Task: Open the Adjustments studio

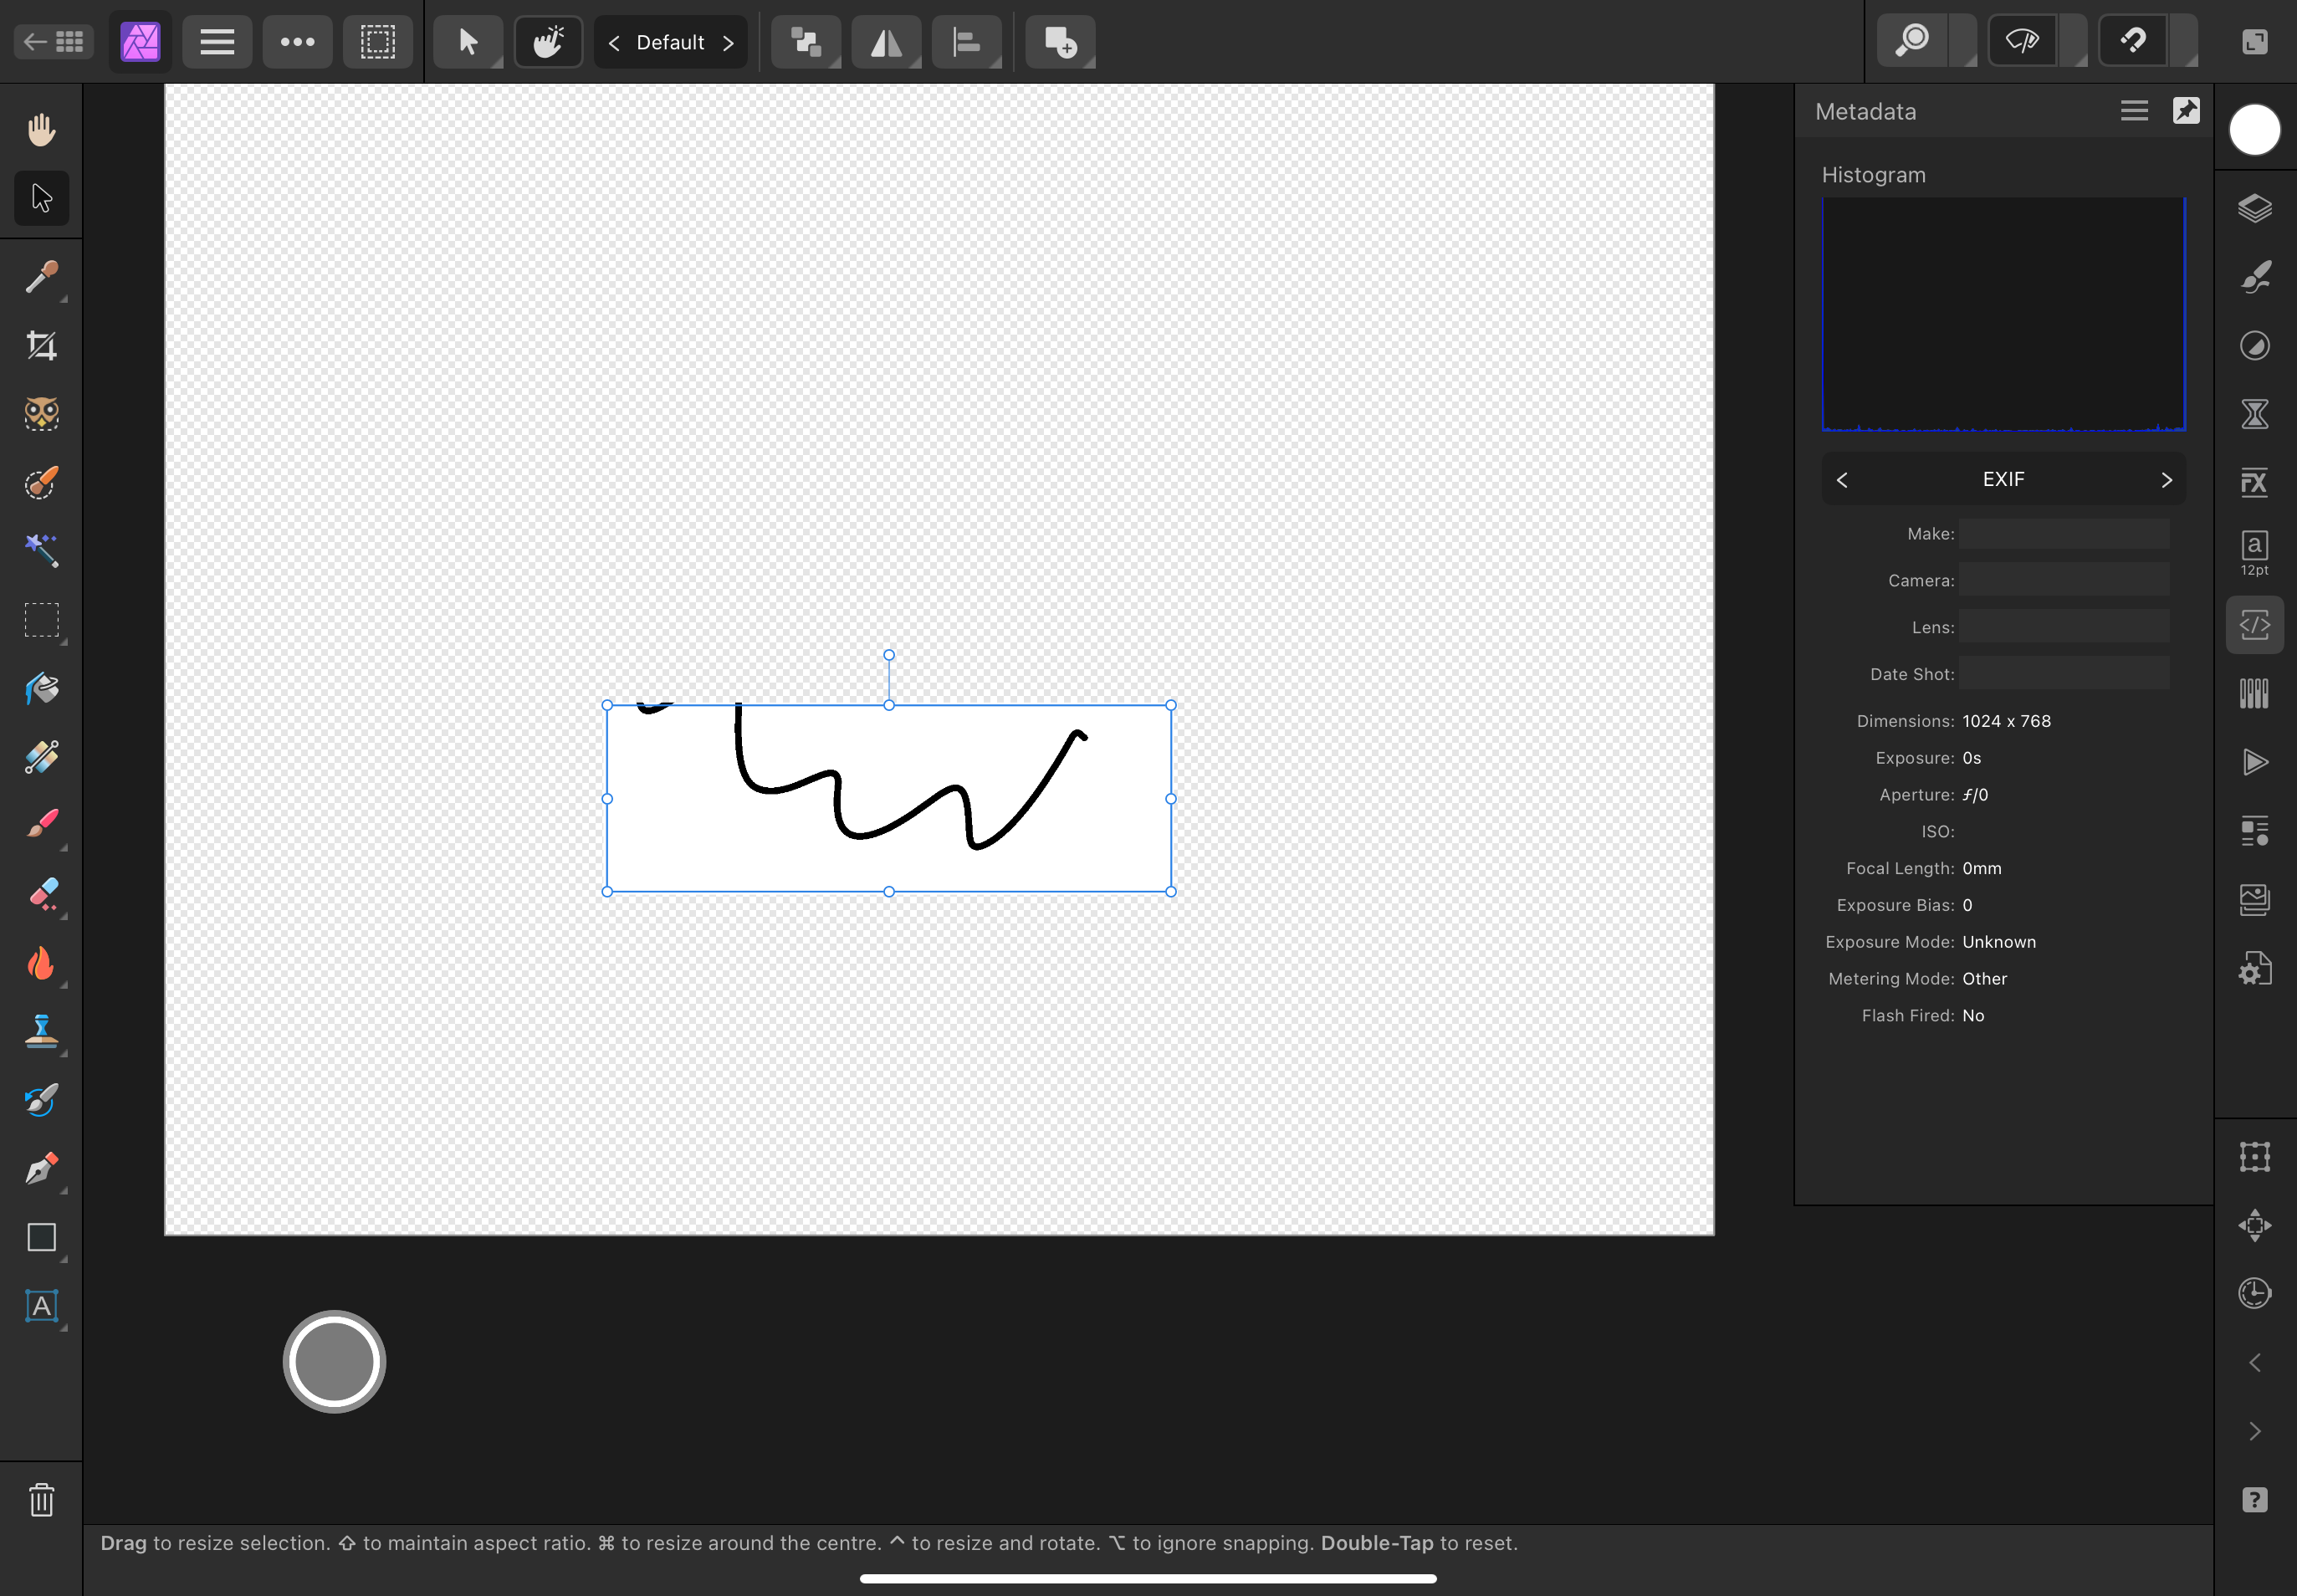Action: pyautogui.click(x=2255, y=345)
